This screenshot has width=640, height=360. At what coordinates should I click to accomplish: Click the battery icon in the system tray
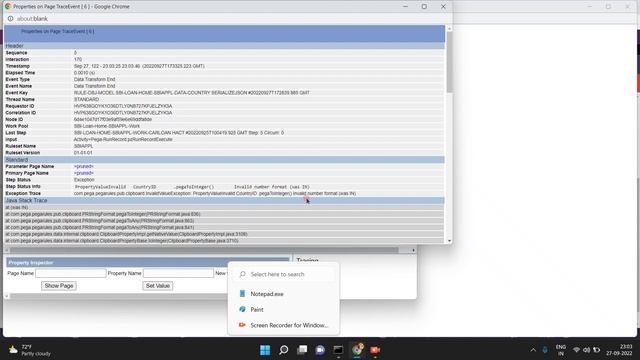pyautogui.click(x=596, y=350)
